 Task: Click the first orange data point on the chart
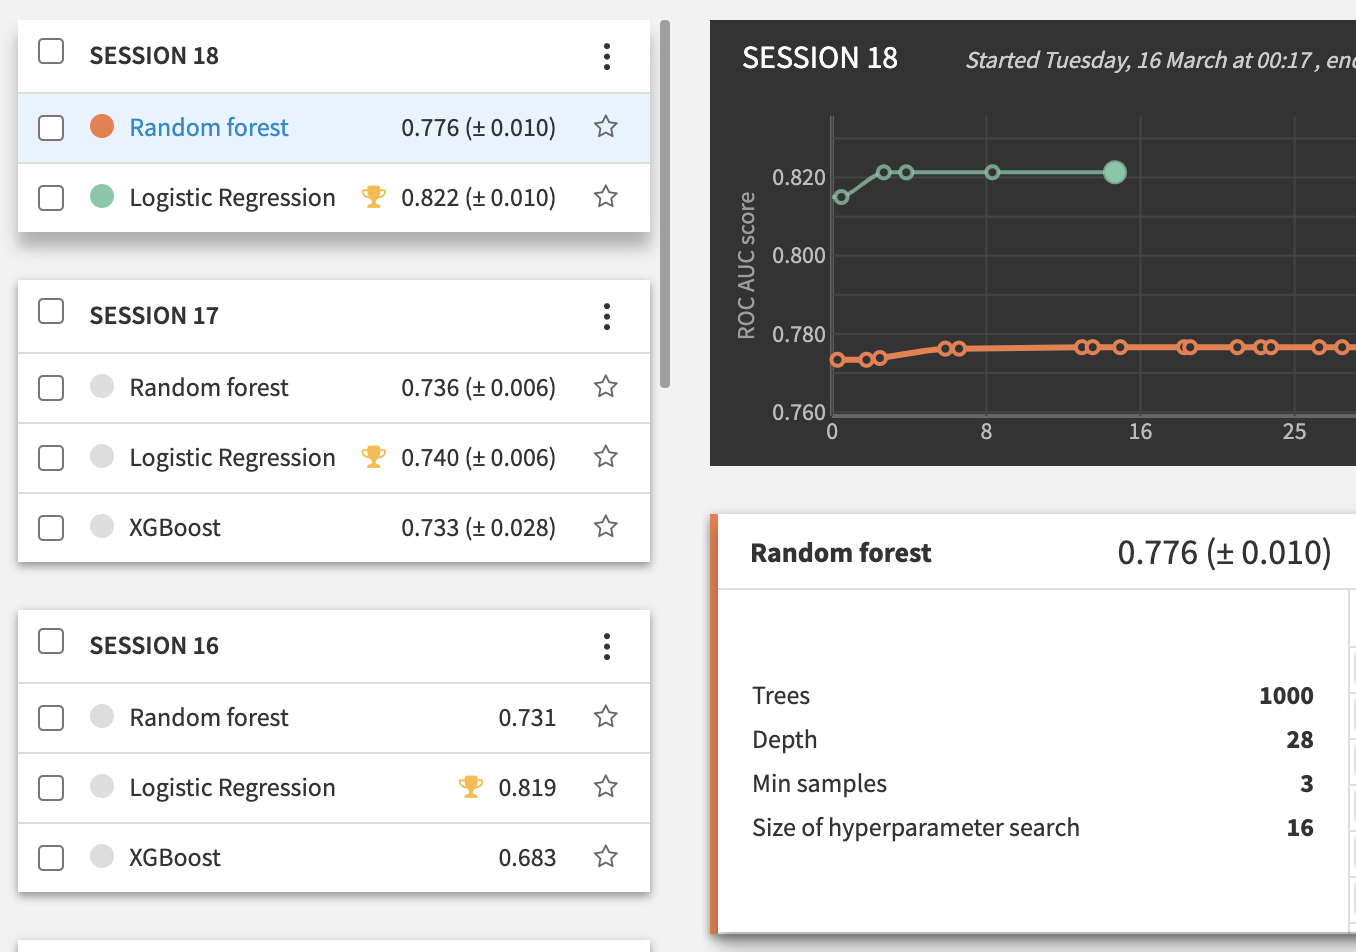(x=838, y=360)
